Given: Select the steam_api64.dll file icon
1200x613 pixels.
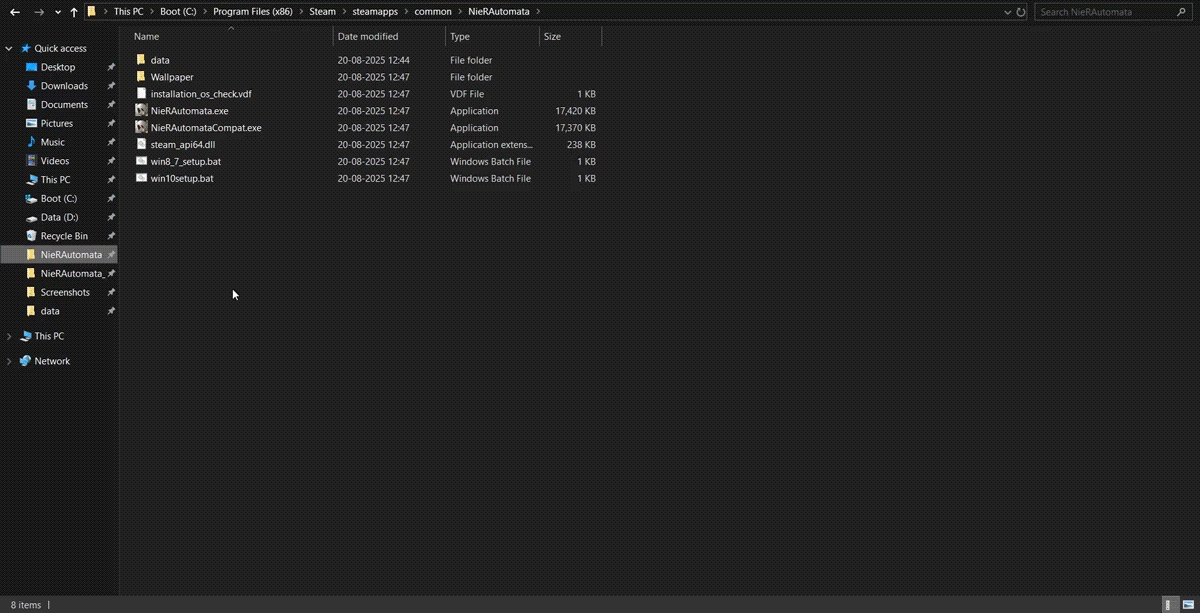Looking at the screenshot, I should tap(141, 145).
